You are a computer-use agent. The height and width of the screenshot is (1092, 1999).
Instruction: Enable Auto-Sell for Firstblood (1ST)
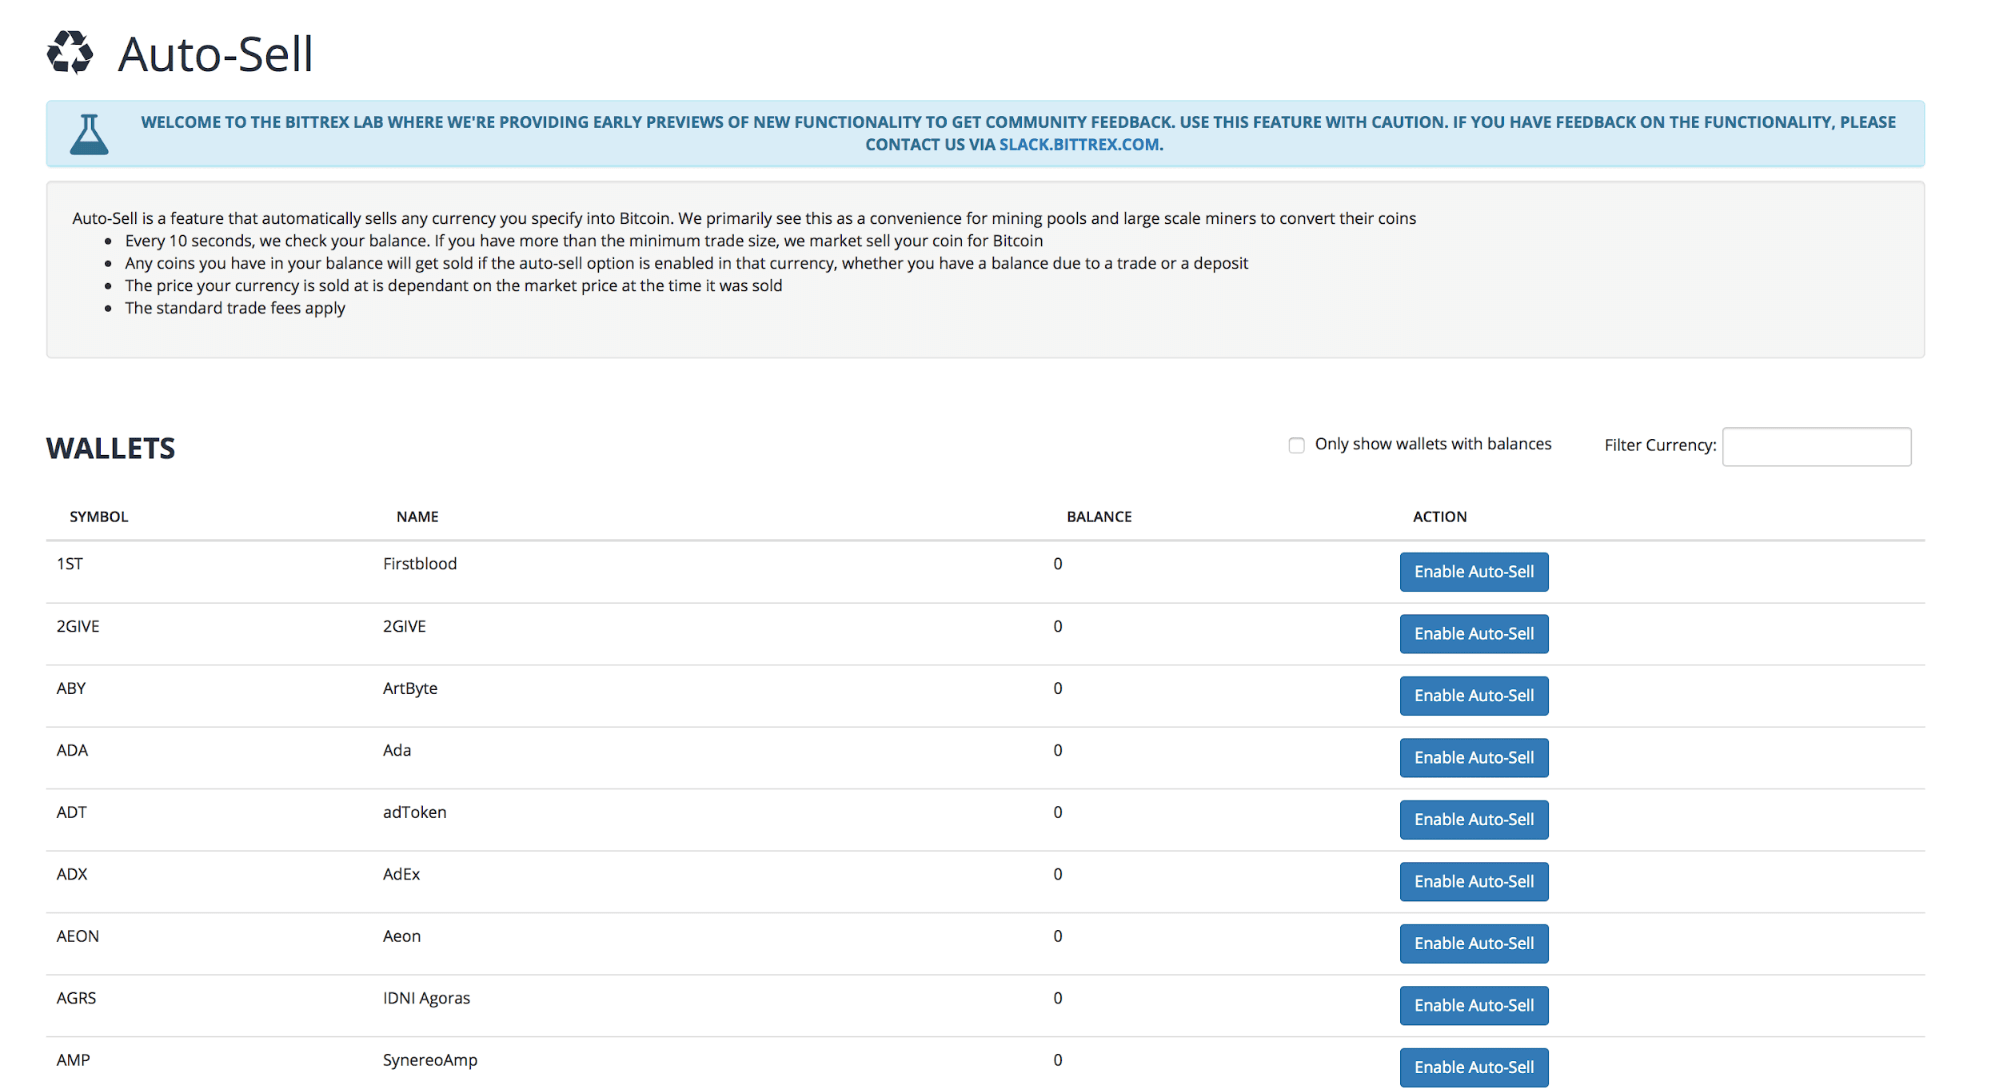pyautogui.click(x=1473, y=572)
